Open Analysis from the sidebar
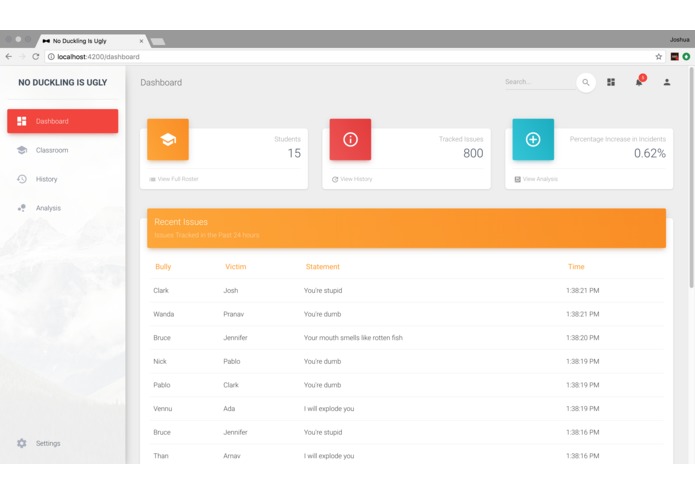Viewport: 695px width, 494px height. pyautogui.click(x=62, y=208)
